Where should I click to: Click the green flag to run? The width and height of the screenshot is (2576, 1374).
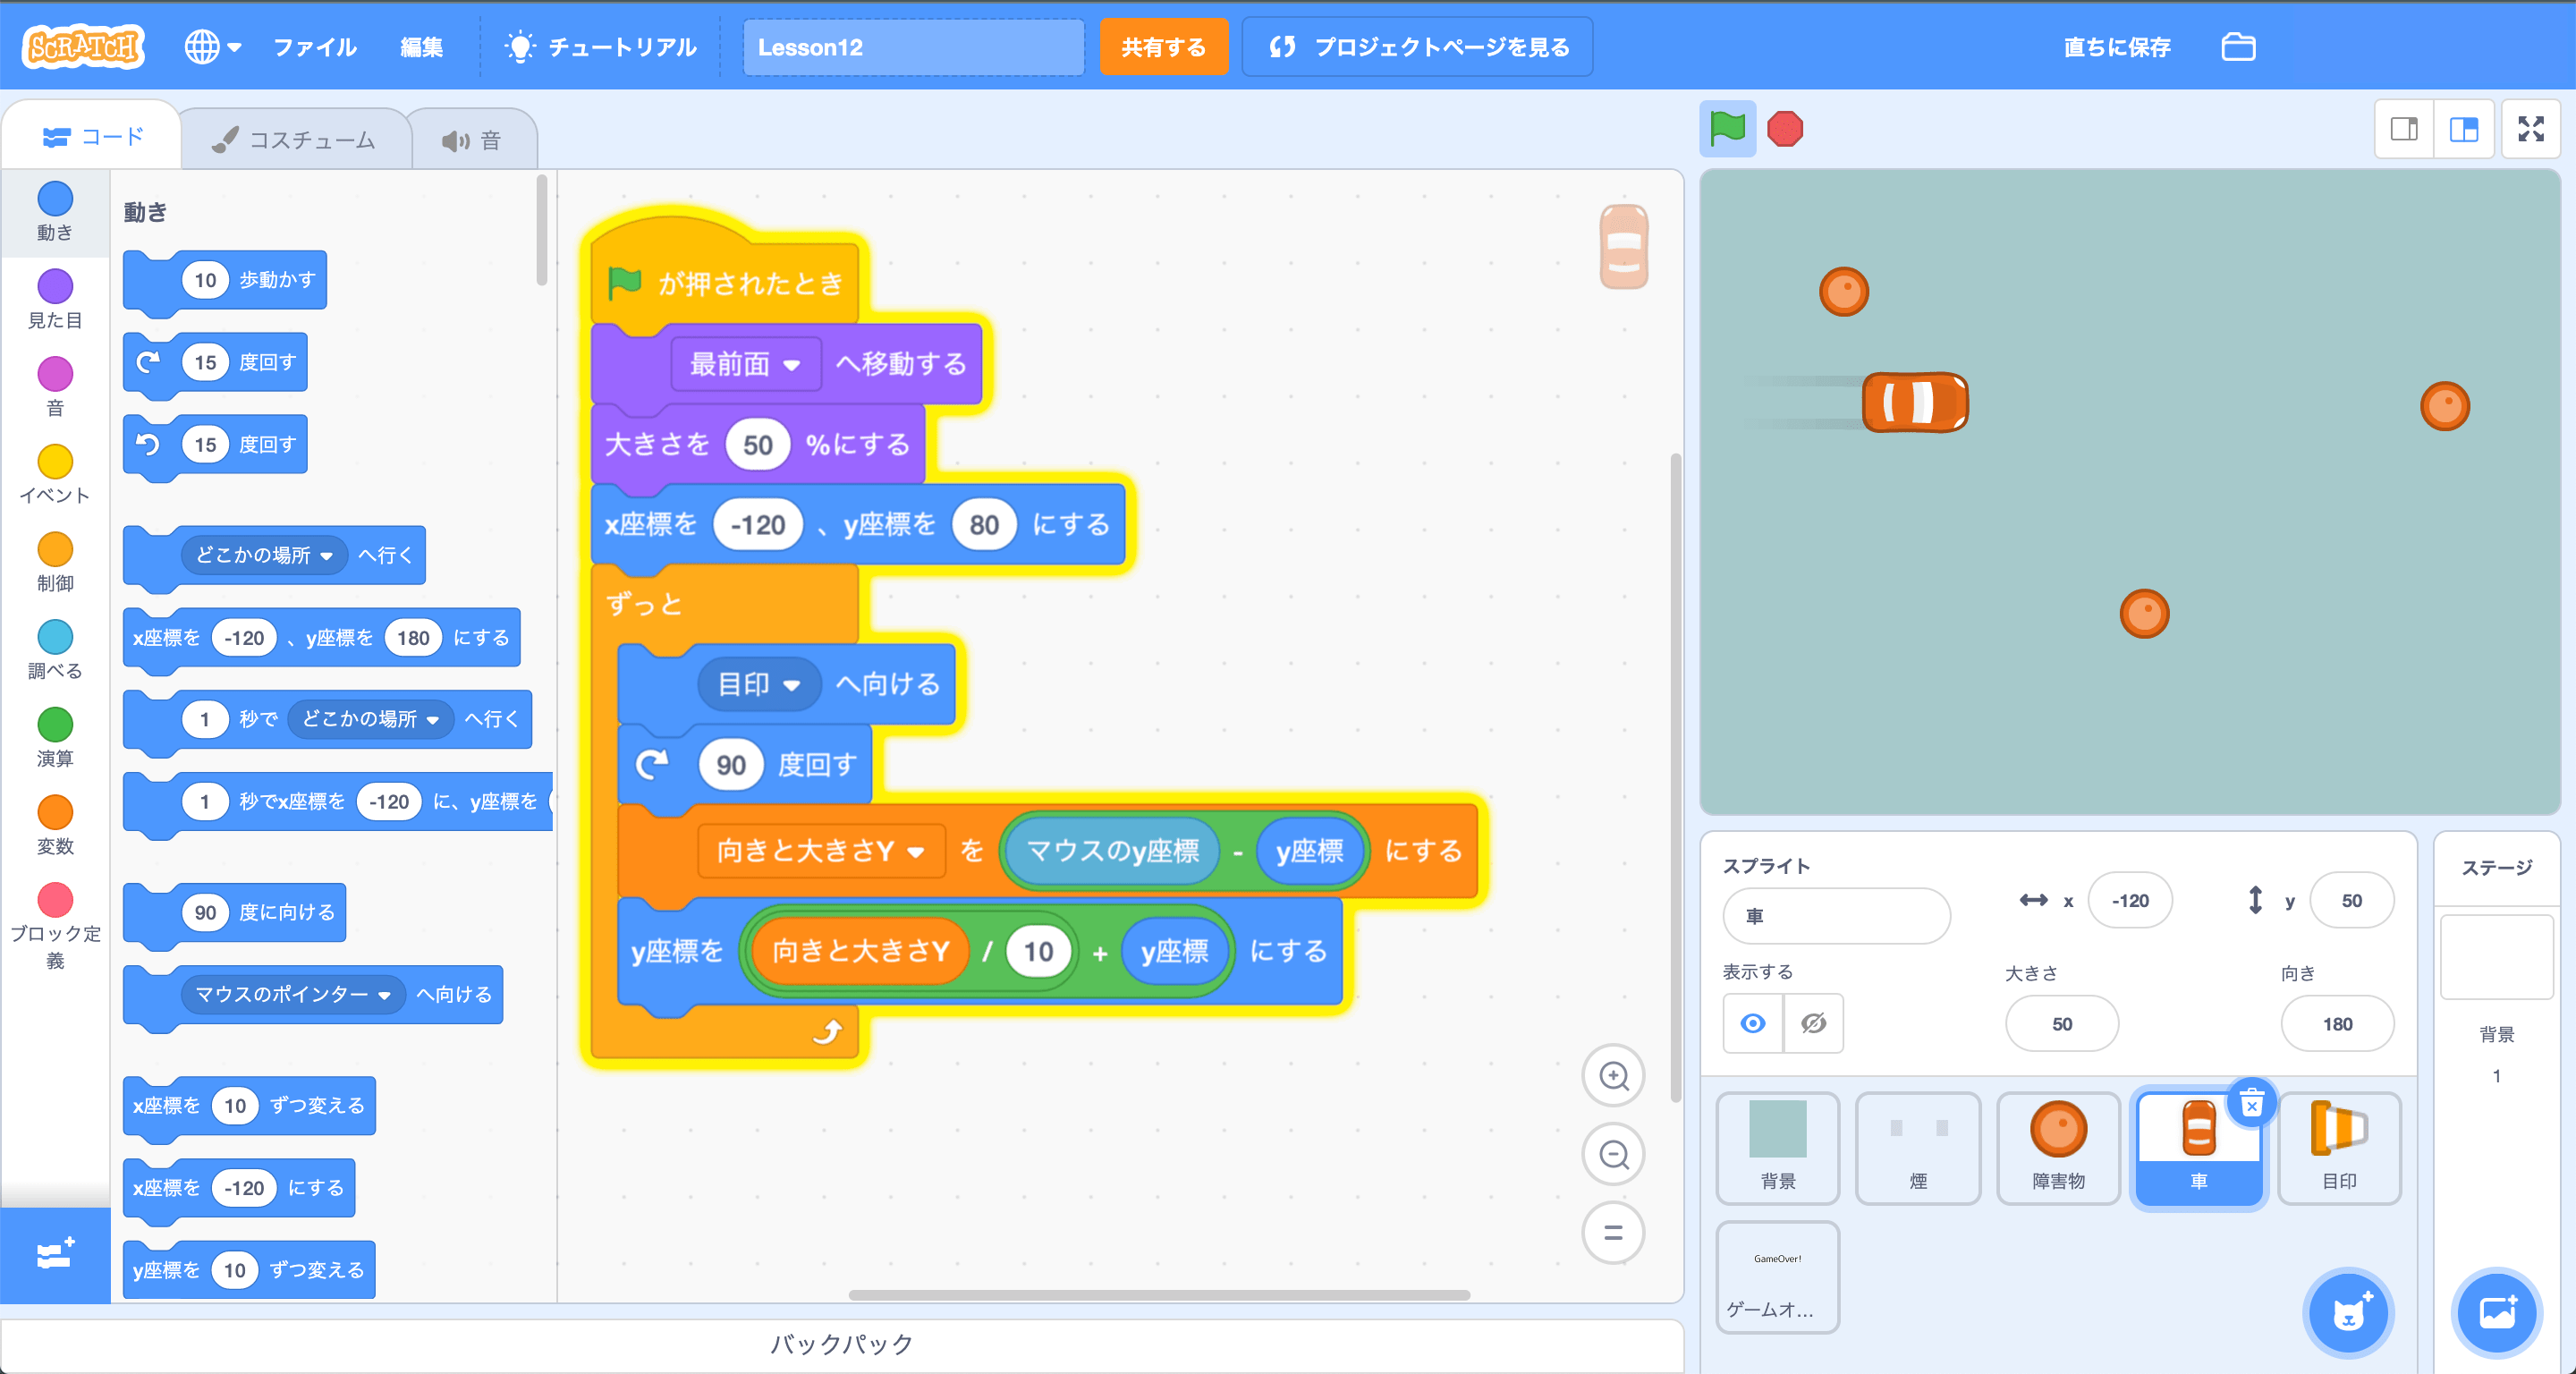(1727, 129)
